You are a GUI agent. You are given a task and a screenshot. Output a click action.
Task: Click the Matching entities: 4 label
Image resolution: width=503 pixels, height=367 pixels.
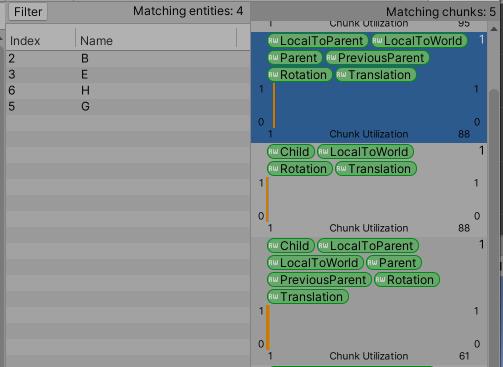[188, 11]
